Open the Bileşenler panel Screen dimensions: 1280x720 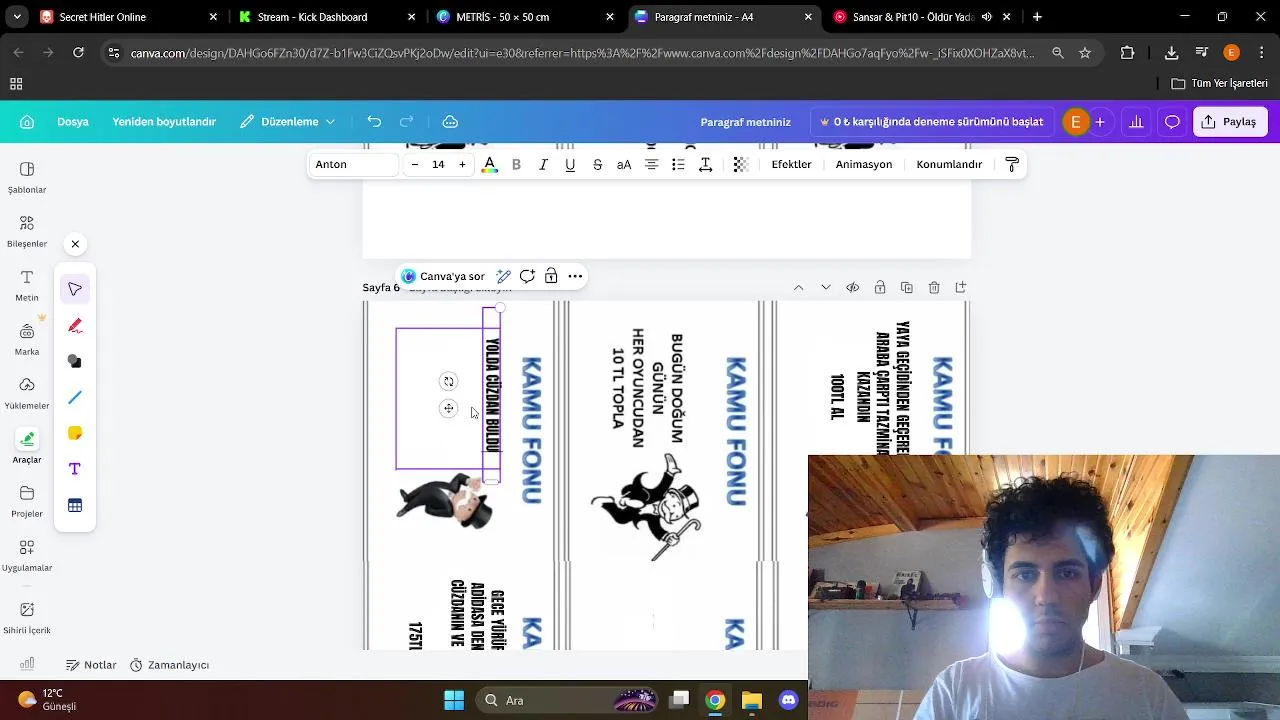coord(27,231)
